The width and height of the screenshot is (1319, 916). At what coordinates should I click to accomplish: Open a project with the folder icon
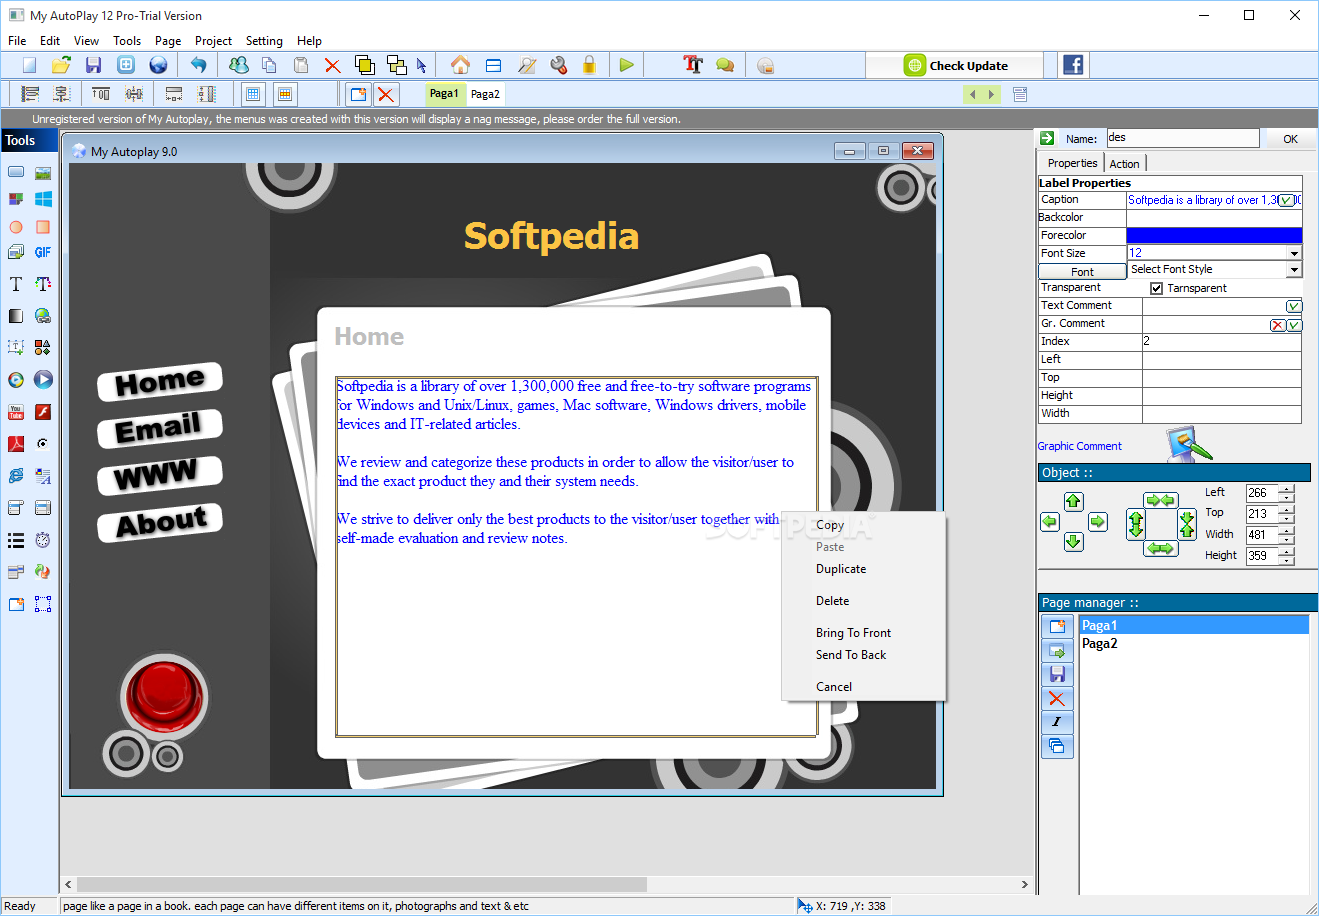point(61,65)
